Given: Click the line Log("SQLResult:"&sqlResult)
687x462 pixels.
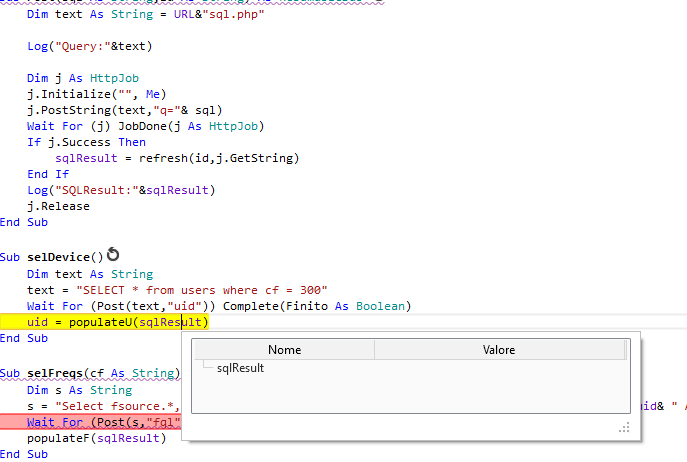Looking at the screenshot, I should click(x=121, y=190).
